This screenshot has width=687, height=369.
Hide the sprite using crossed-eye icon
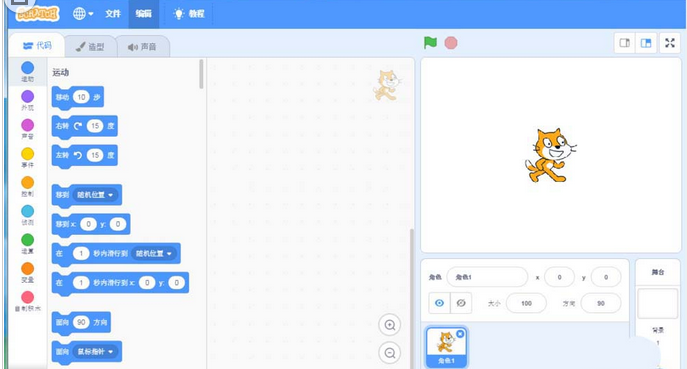[461, 303]
